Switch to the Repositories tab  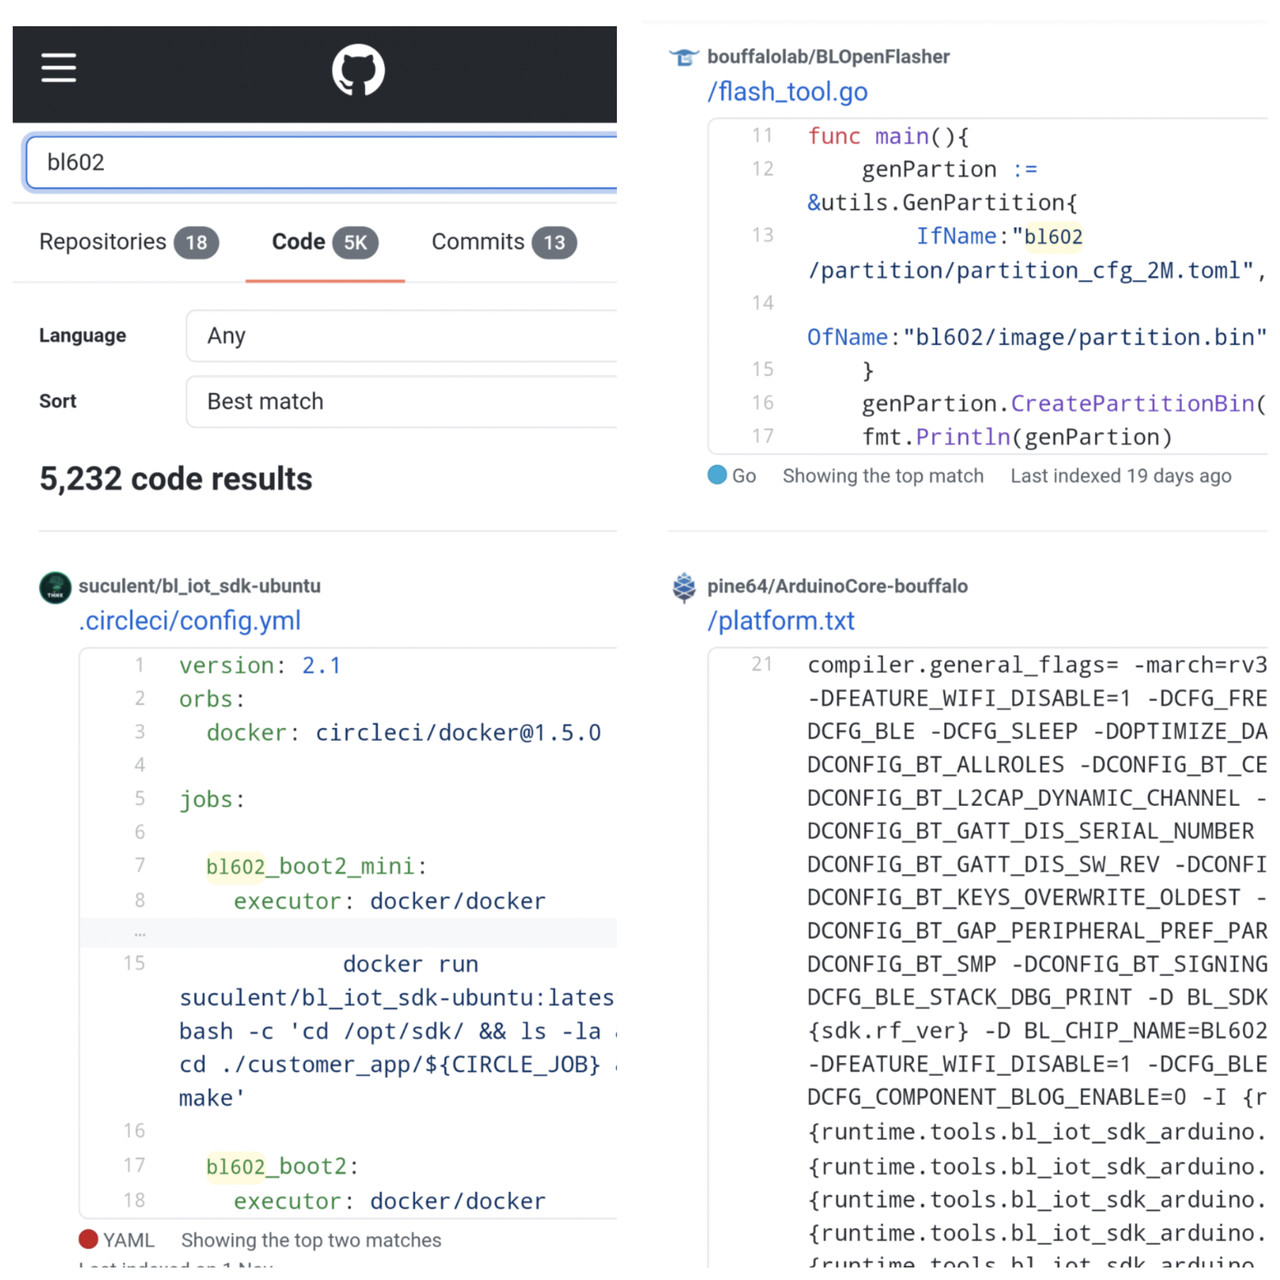128,242
